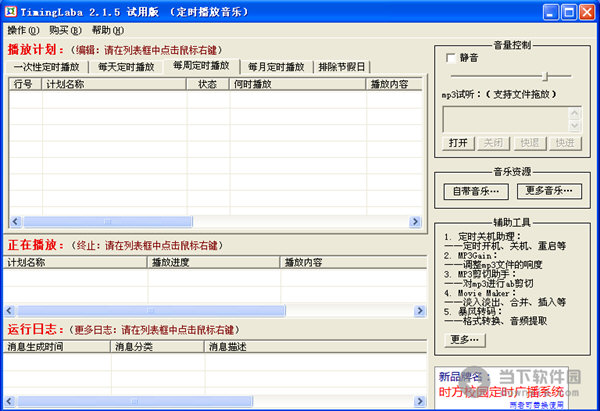This screenshot has width=600, height=411.
Task: Click schedule list right scroll arrow
Action: point(415,222)
